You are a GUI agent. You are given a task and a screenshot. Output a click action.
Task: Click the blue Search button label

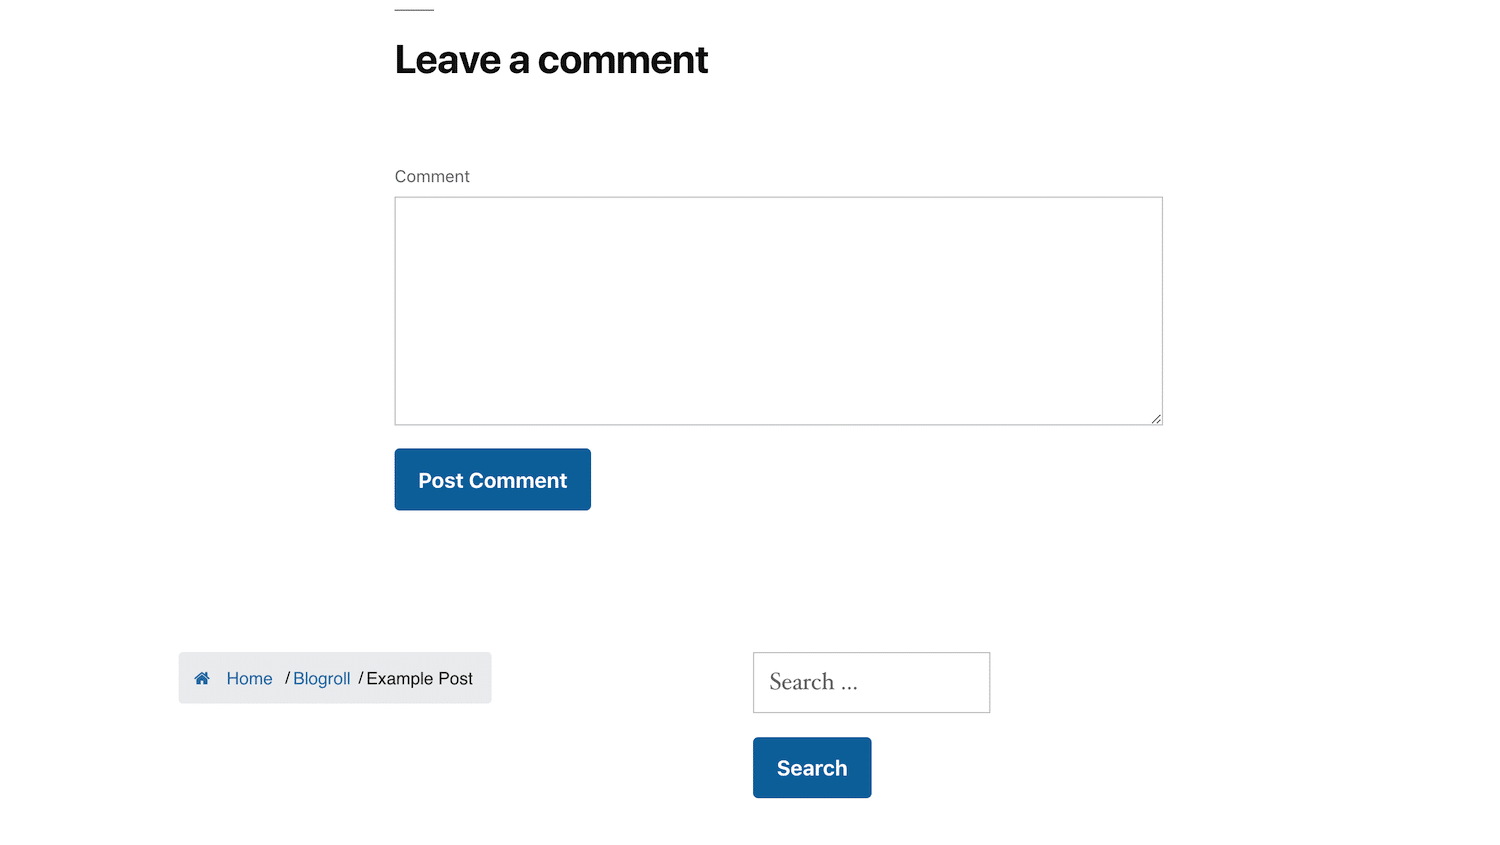pos(811,767)
